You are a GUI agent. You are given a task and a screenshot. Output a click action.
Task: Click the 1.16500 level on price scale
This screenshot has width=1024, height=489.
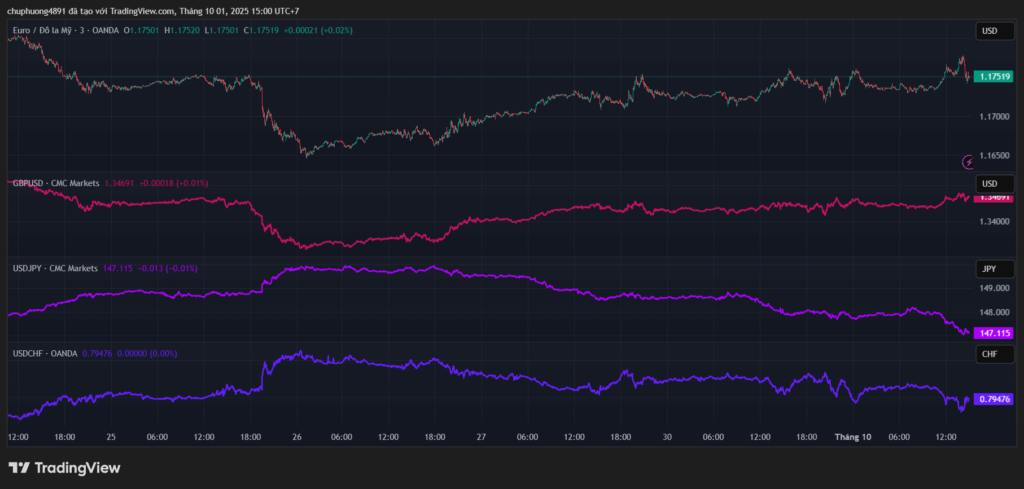[993, 156]
